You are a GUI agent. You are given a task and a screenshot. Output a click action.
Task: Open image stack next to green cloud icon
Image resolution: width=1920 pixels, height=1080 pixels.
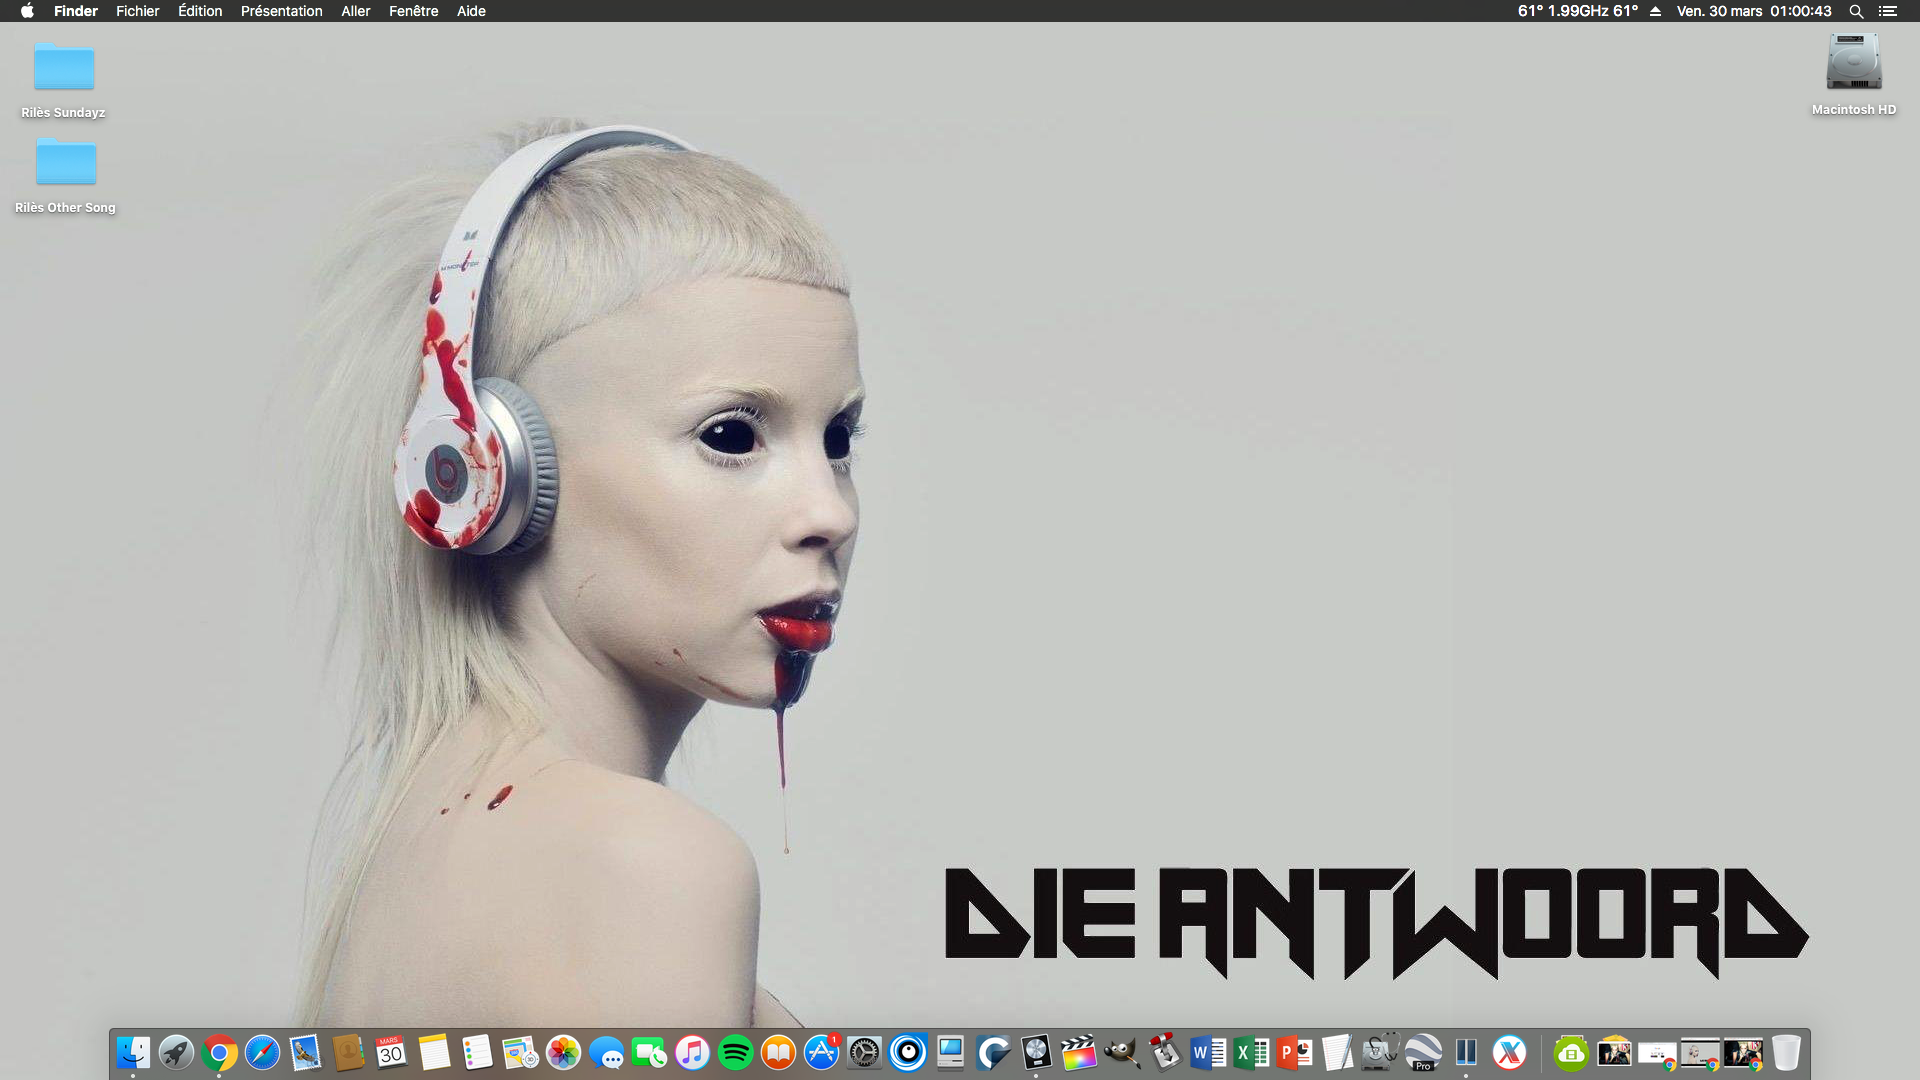pyautogui.click(x=1614, y=1052)
